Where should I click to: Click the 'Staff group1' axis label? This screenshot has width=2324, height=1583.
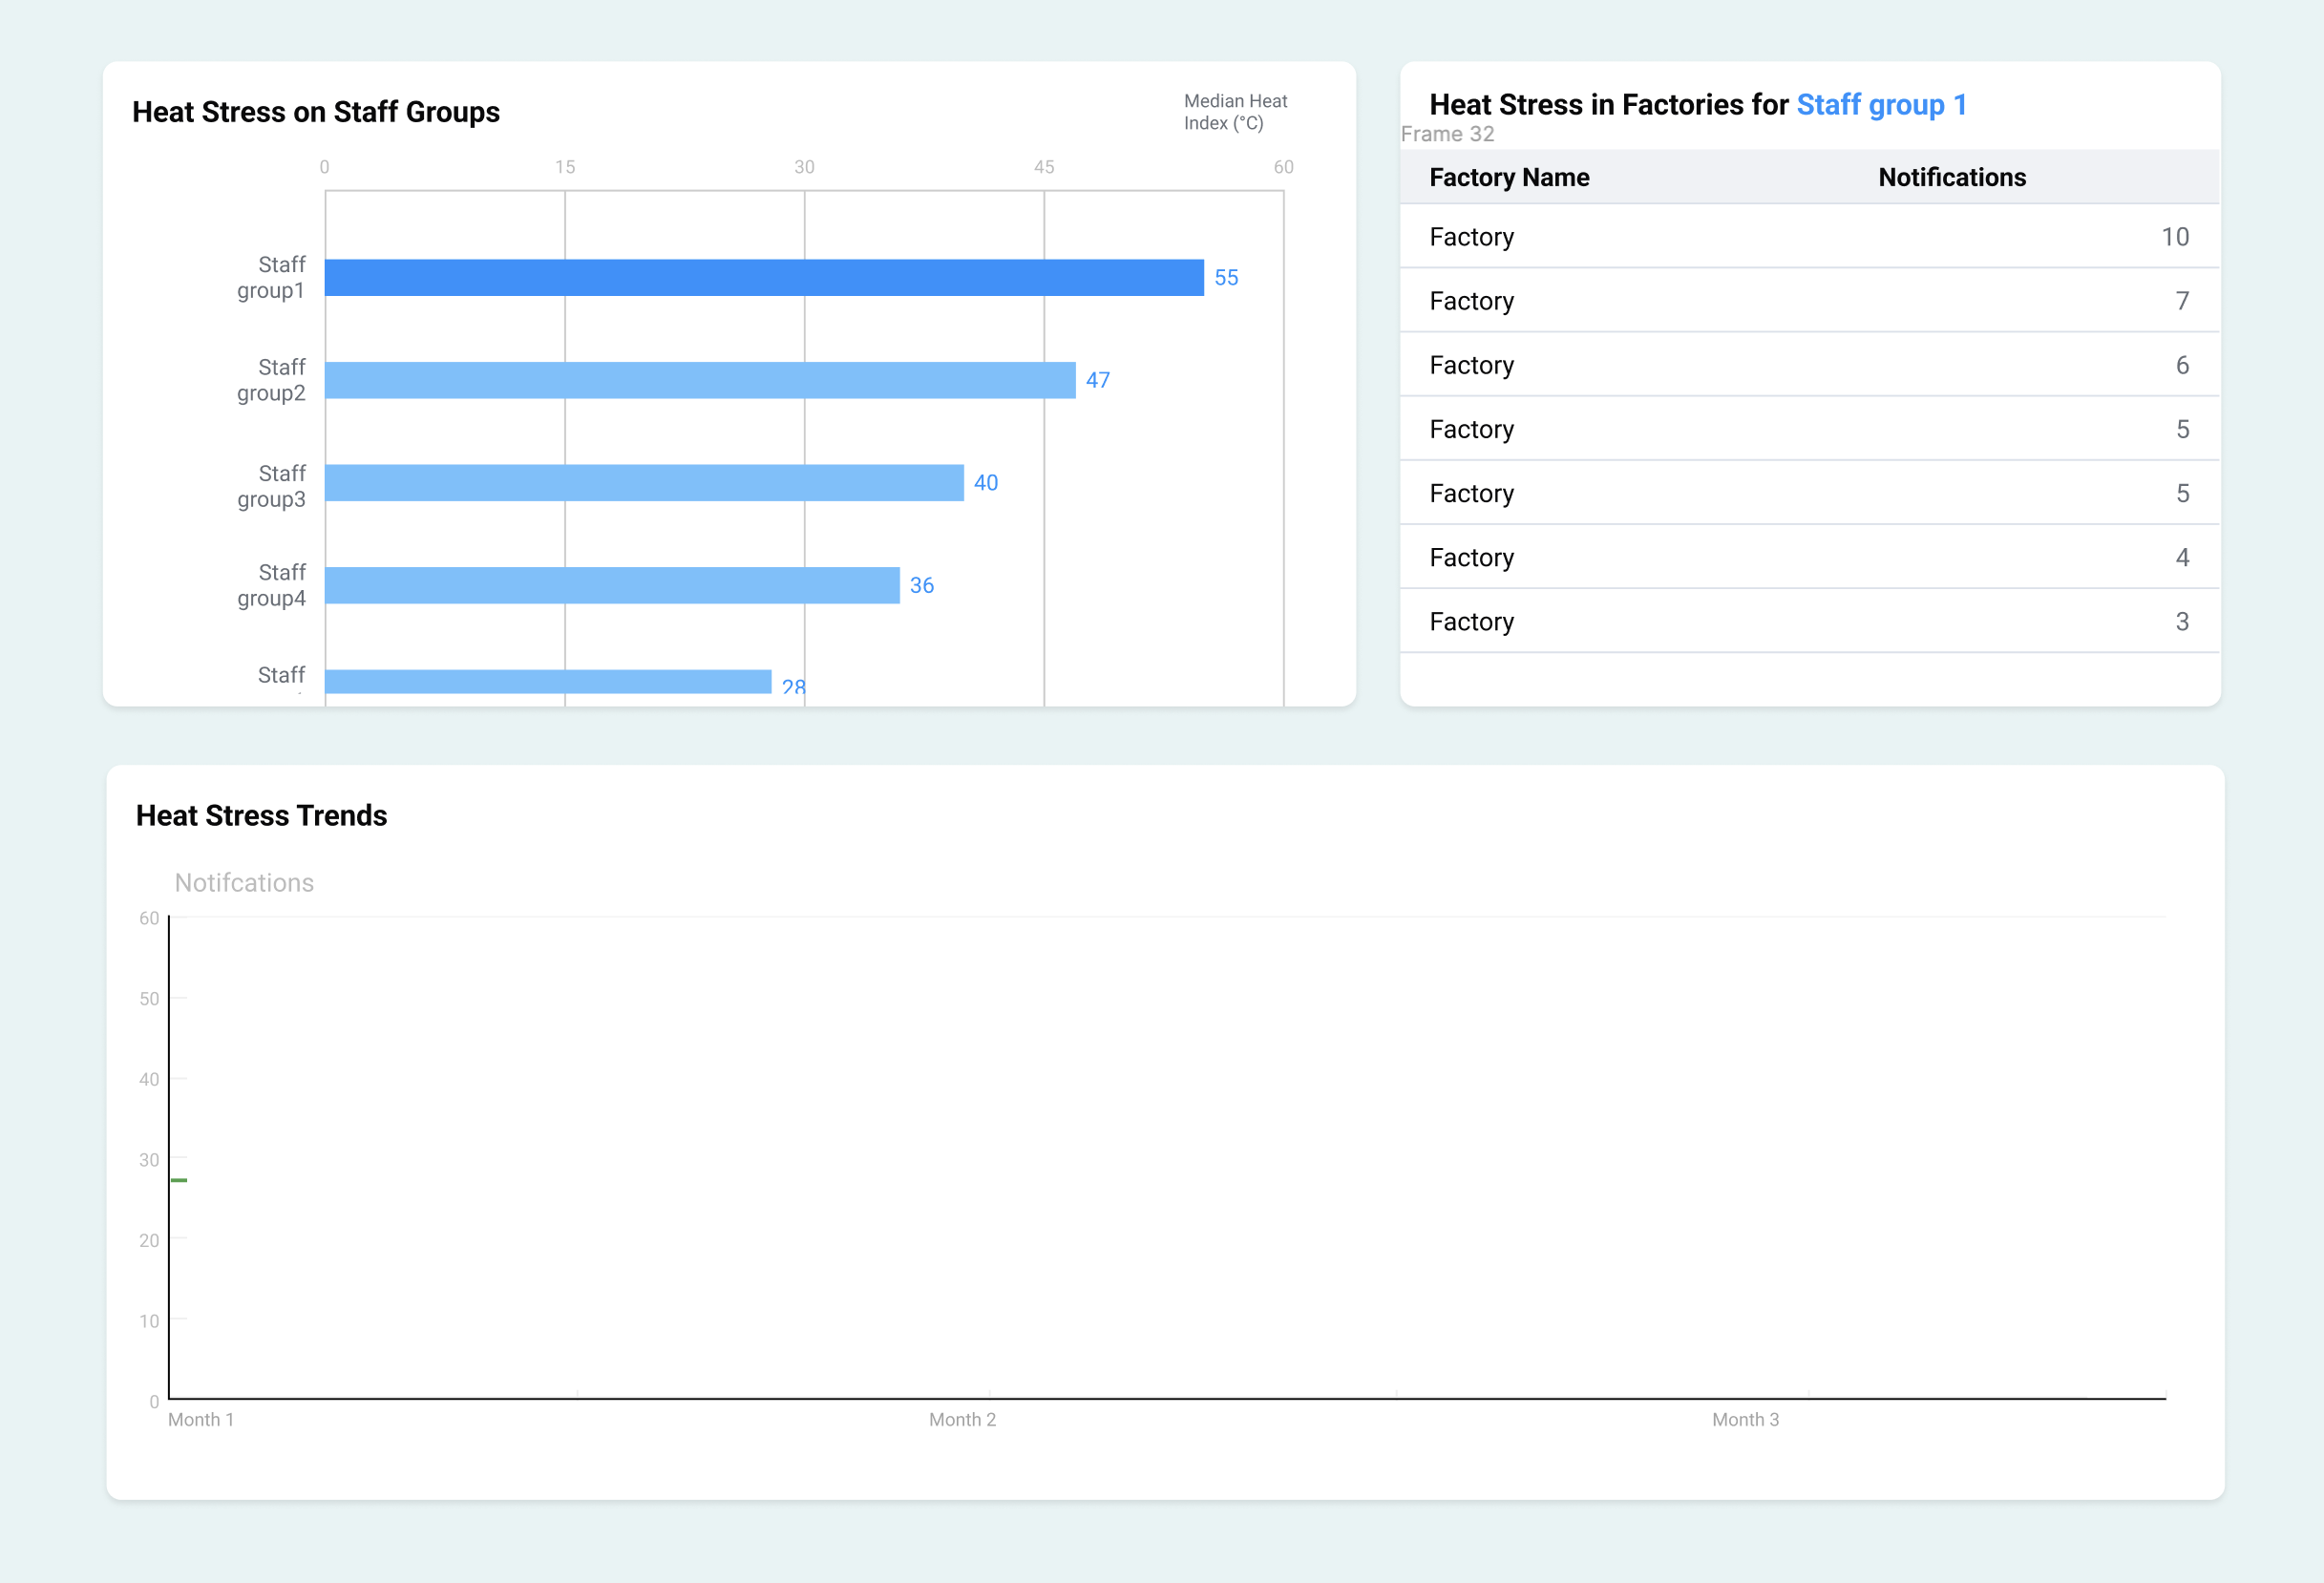(271, 277)
